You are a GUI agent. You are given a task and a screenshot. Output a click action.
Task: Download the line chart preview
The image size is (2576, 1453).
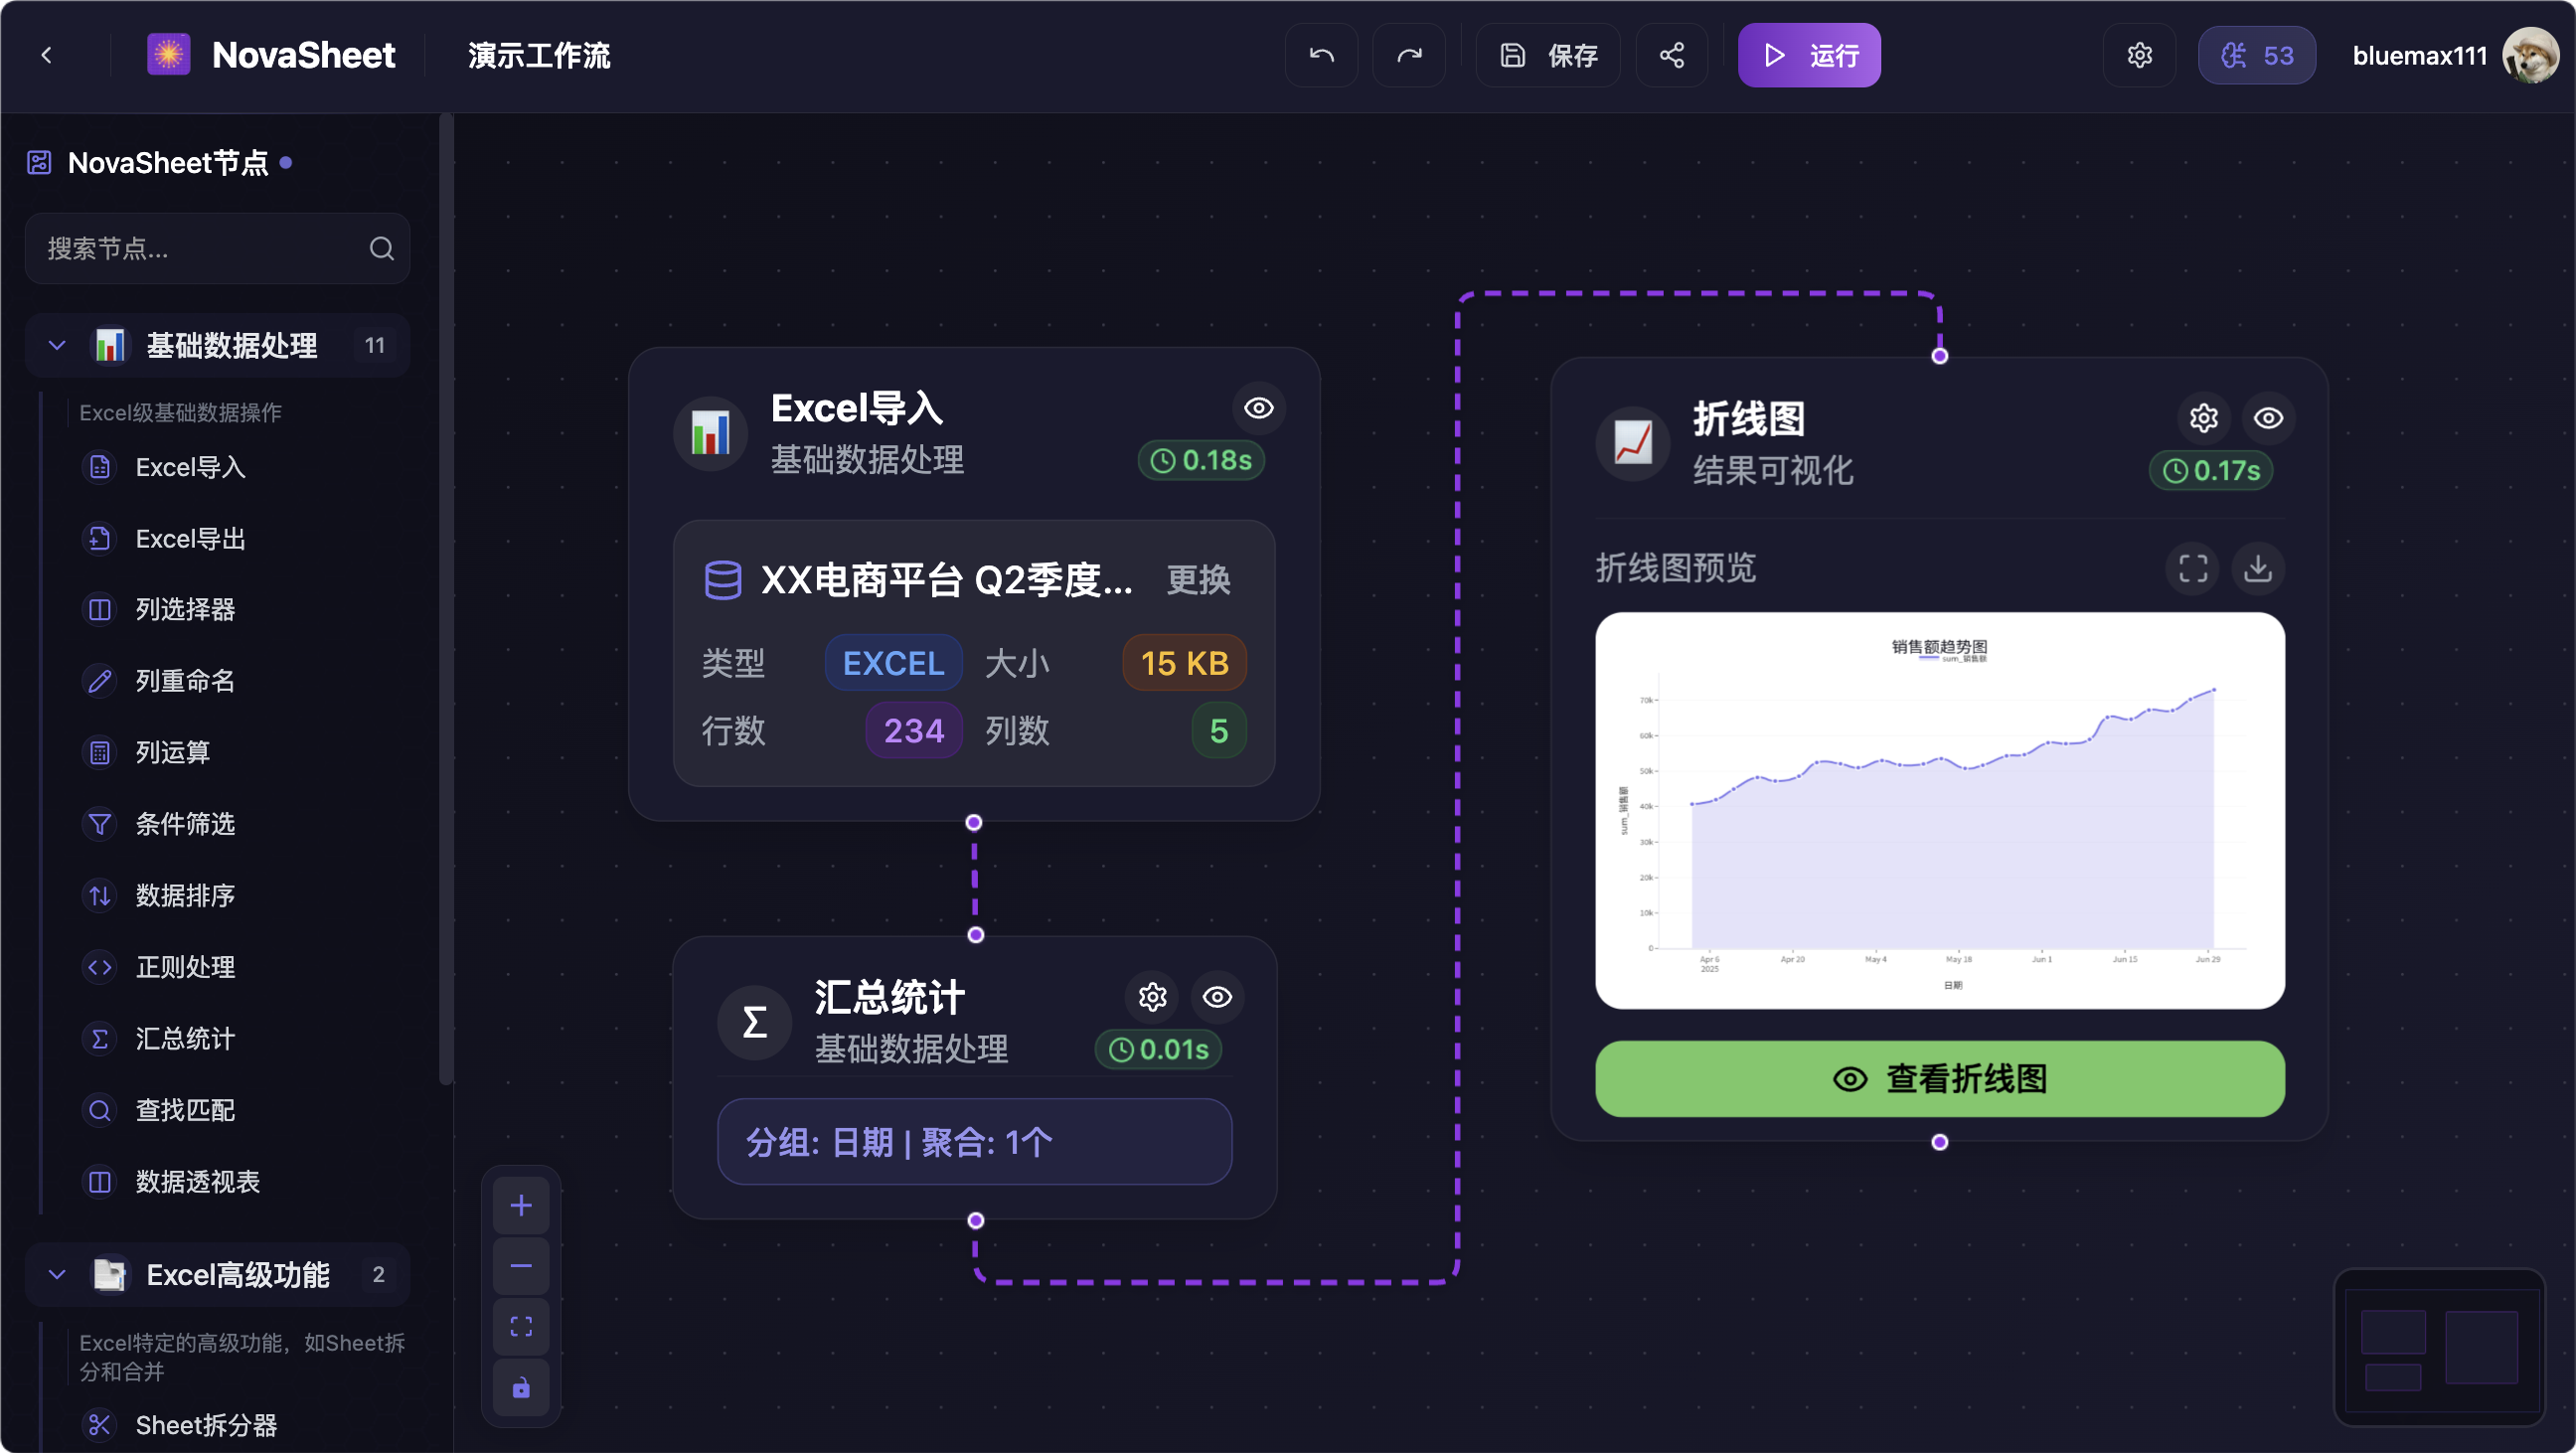pyautogui.click(x=2258, y=568)
